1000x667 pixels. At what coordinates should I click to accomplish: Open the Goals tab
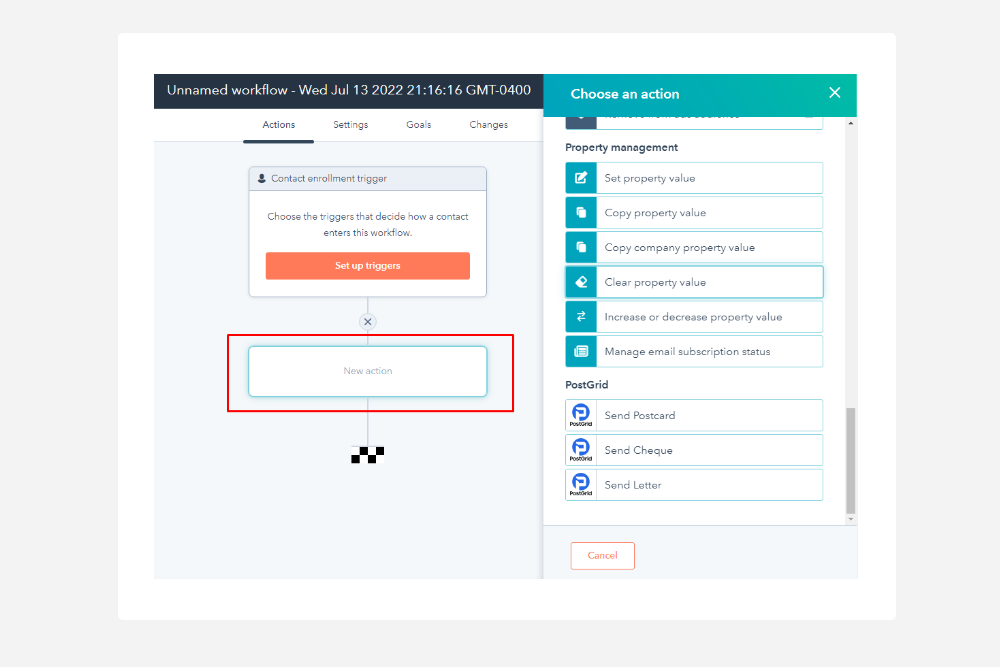[418, 125]
